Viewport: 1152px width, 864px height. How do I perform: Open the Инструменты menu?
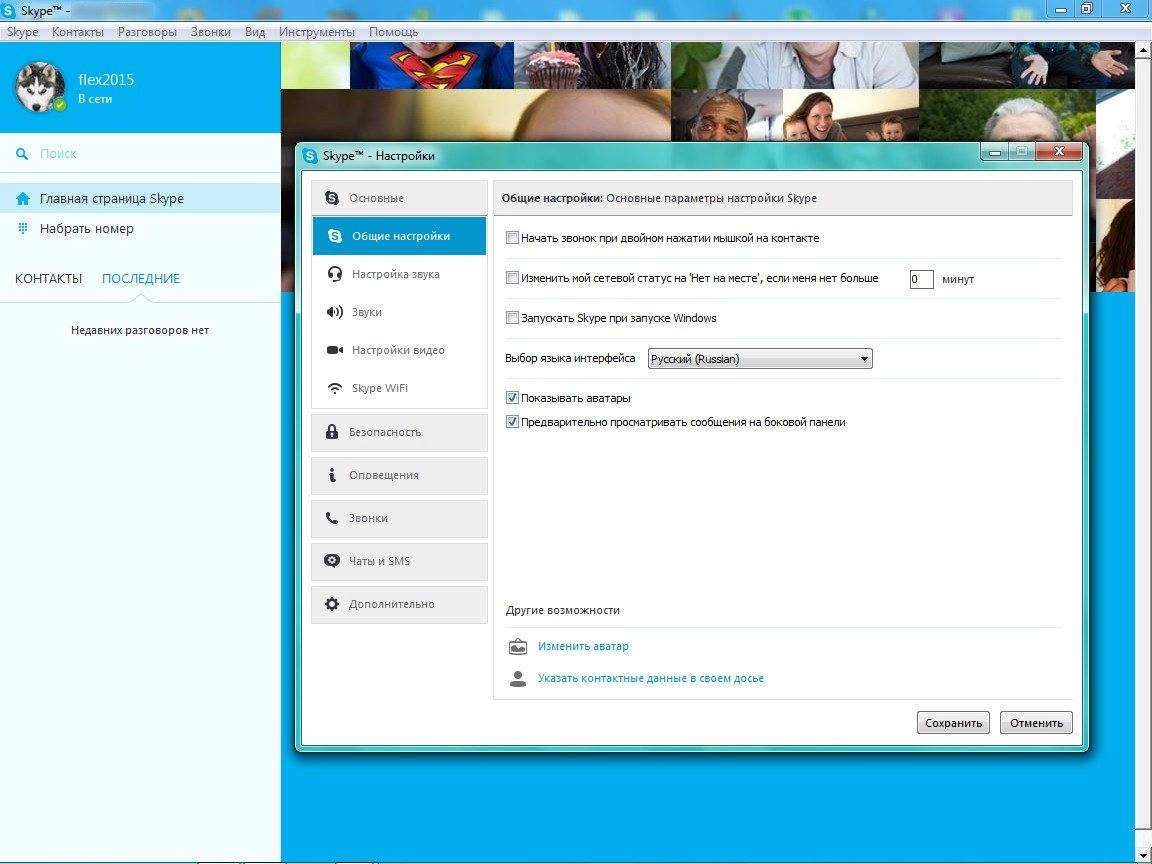pyautogui.click(x=317, y=32)
